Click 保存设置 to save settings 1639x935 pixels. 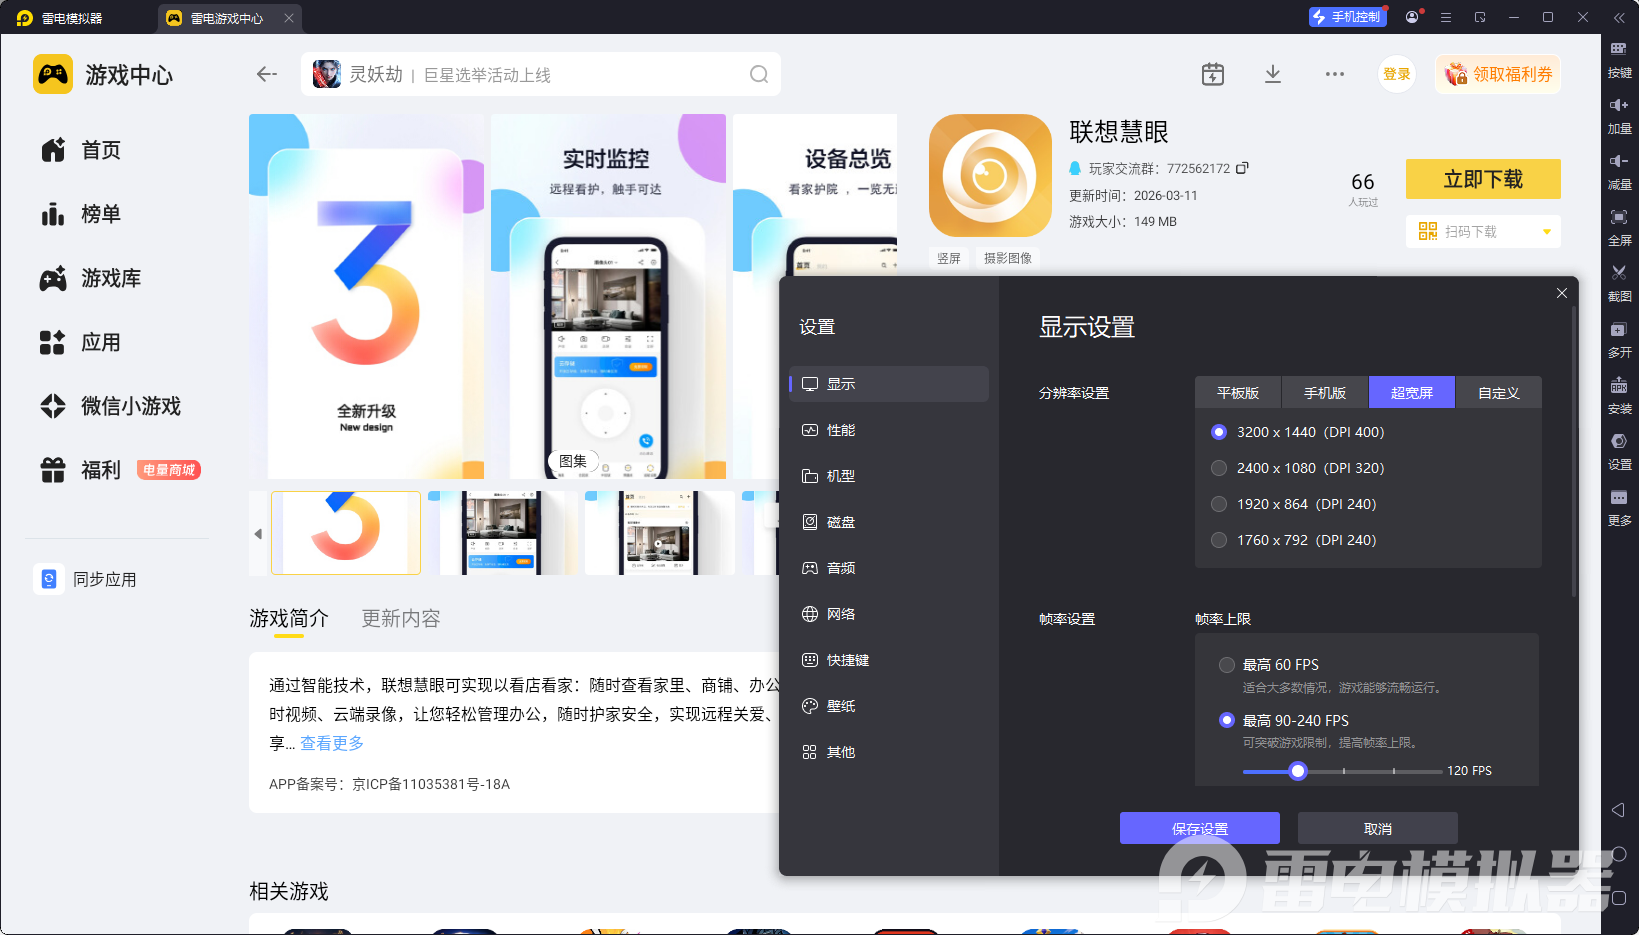1200,828
